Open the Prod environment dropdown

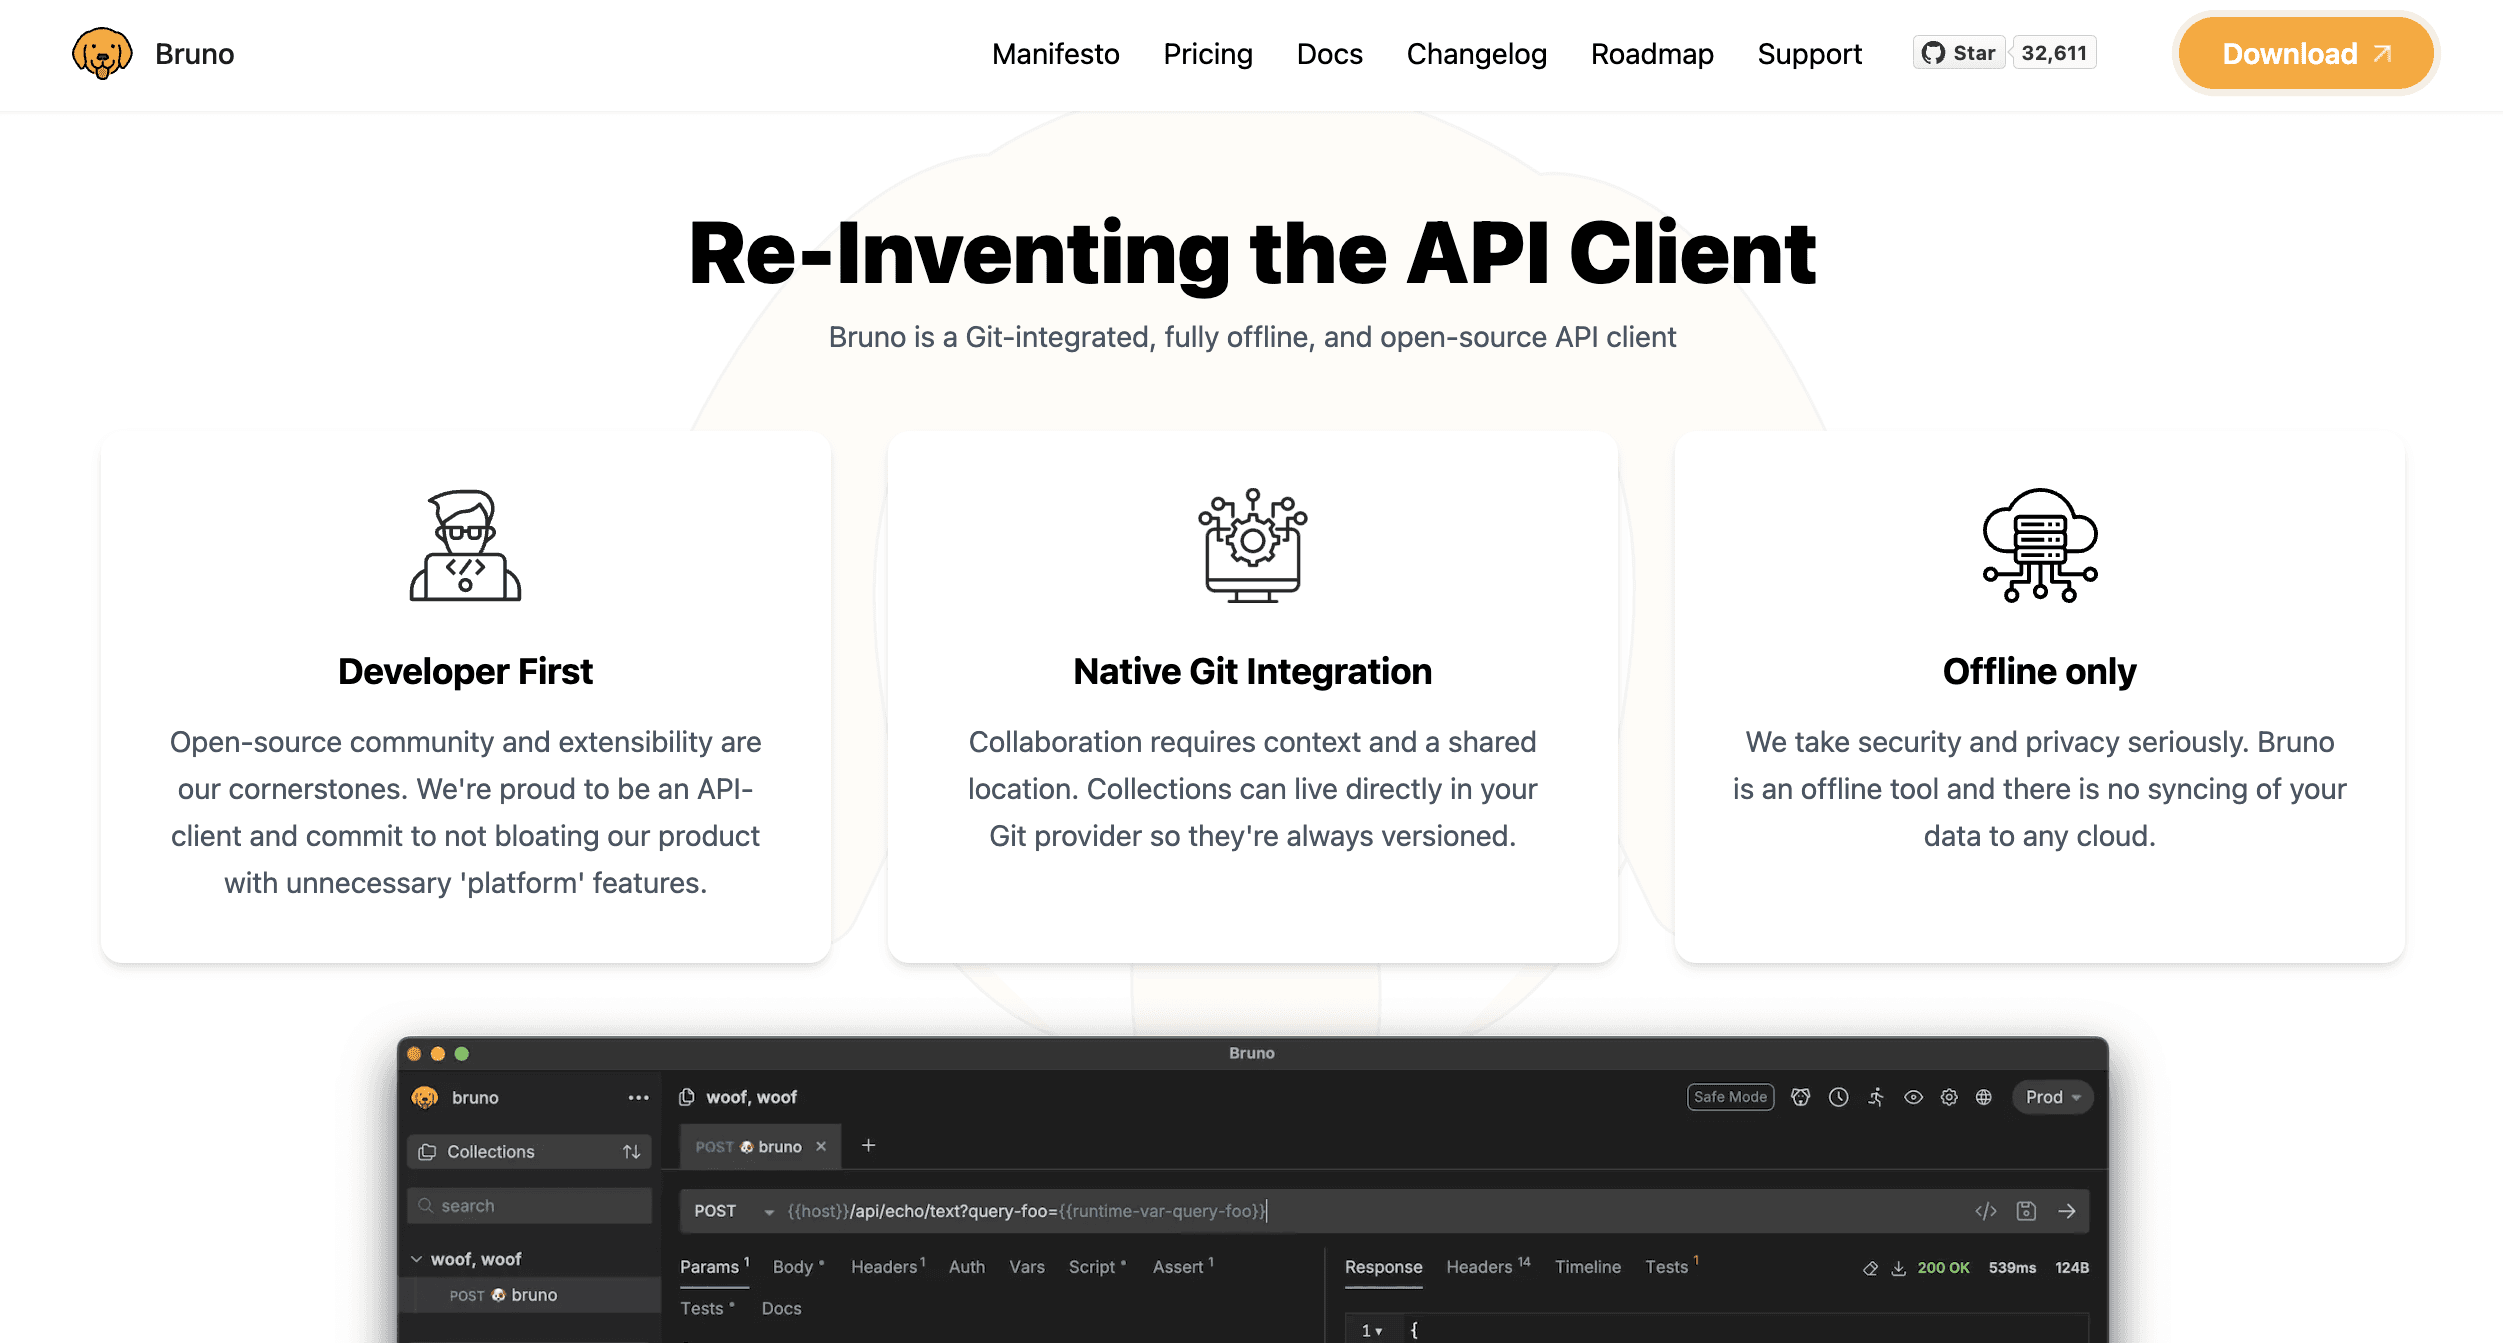[x=2053, y=1097]
